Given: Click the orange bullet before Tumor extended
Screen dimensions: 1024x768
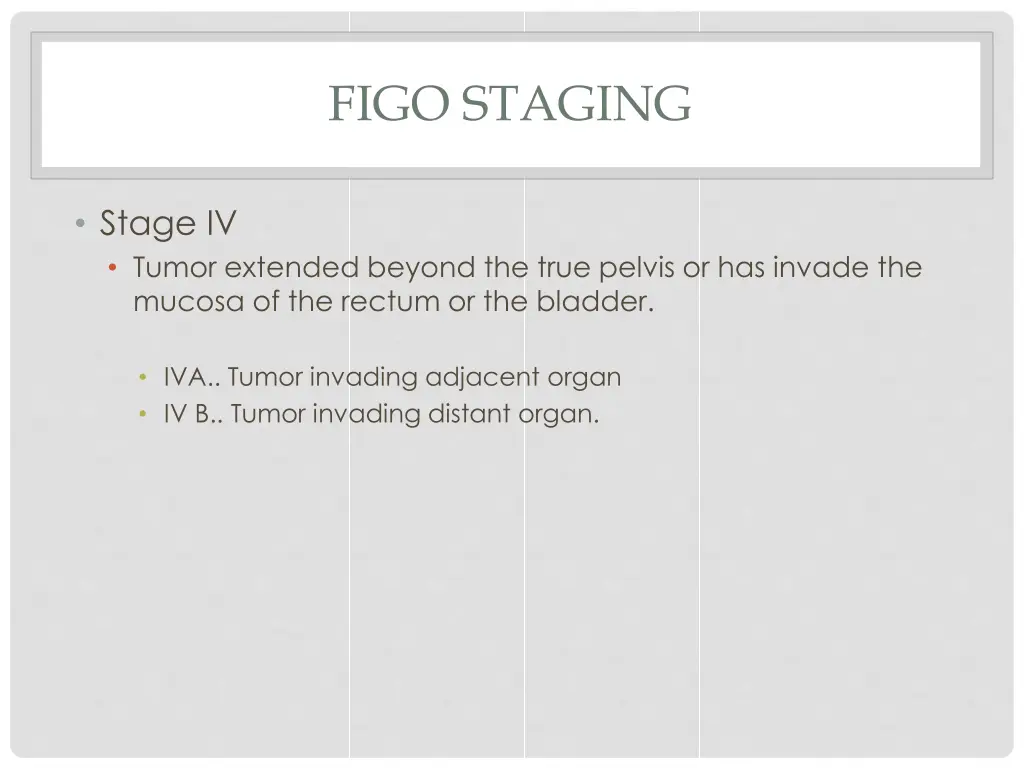Looking at the screenshot, I should click(116, 268).
